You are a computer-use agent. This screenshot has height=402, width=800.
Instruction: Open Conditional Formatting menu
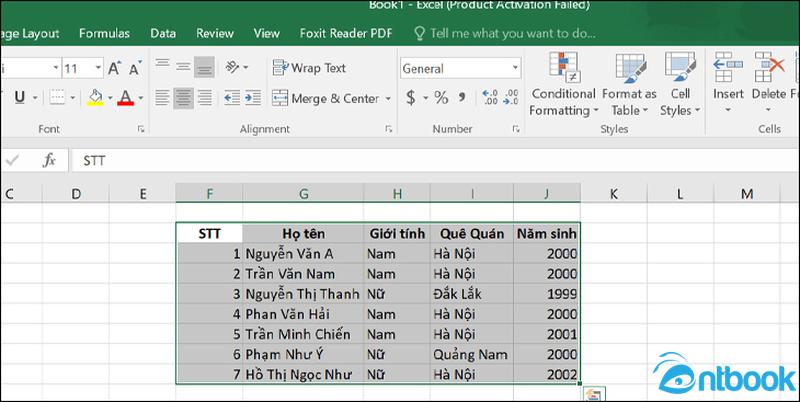coord(563,84)
